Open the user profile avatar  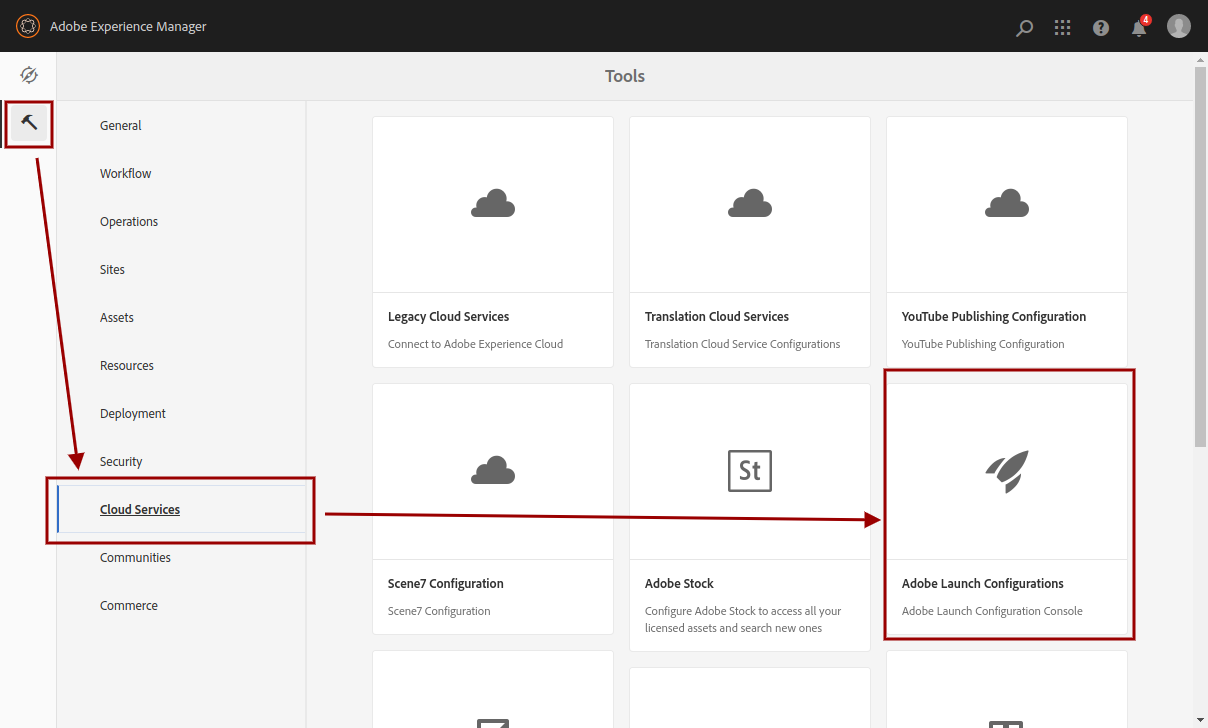click(x=1179, y=26)
